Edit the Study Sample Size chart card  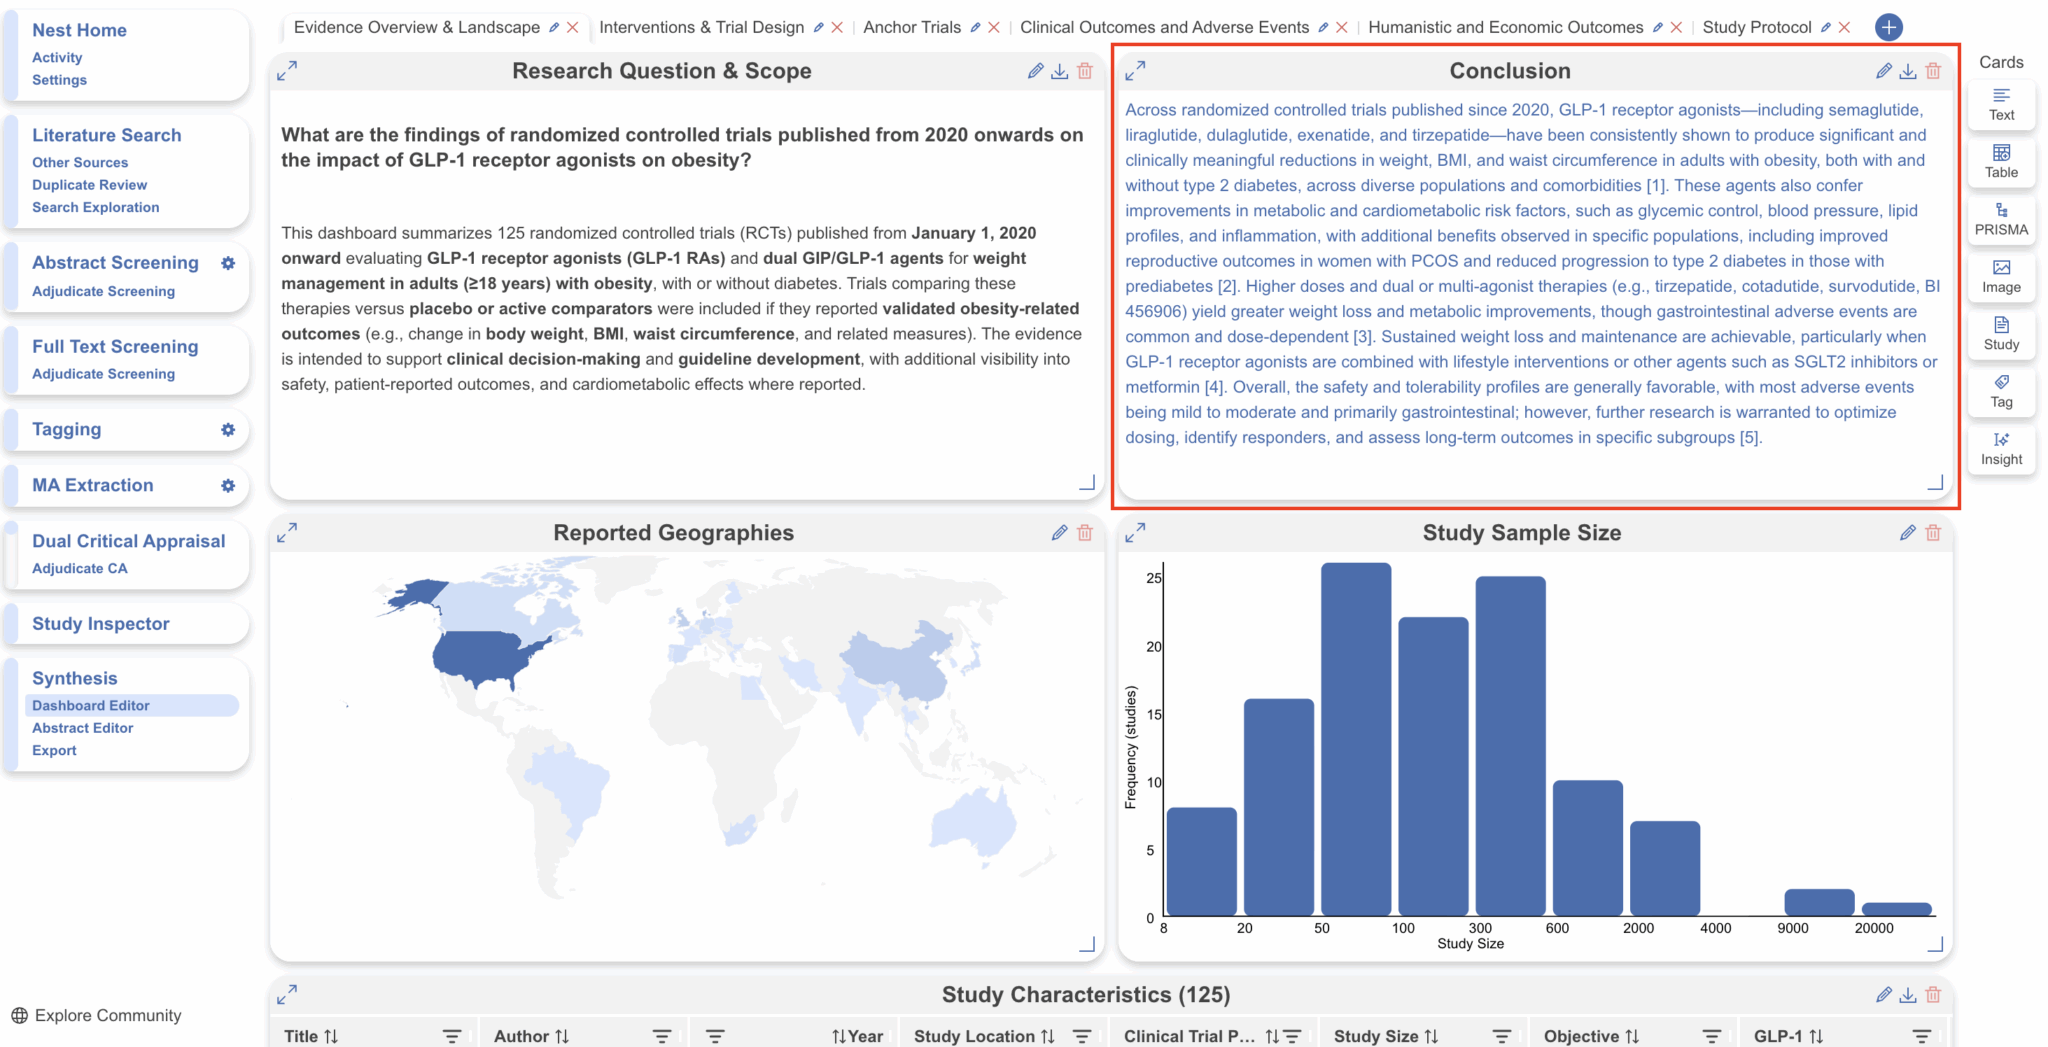tap(1908, 533)
